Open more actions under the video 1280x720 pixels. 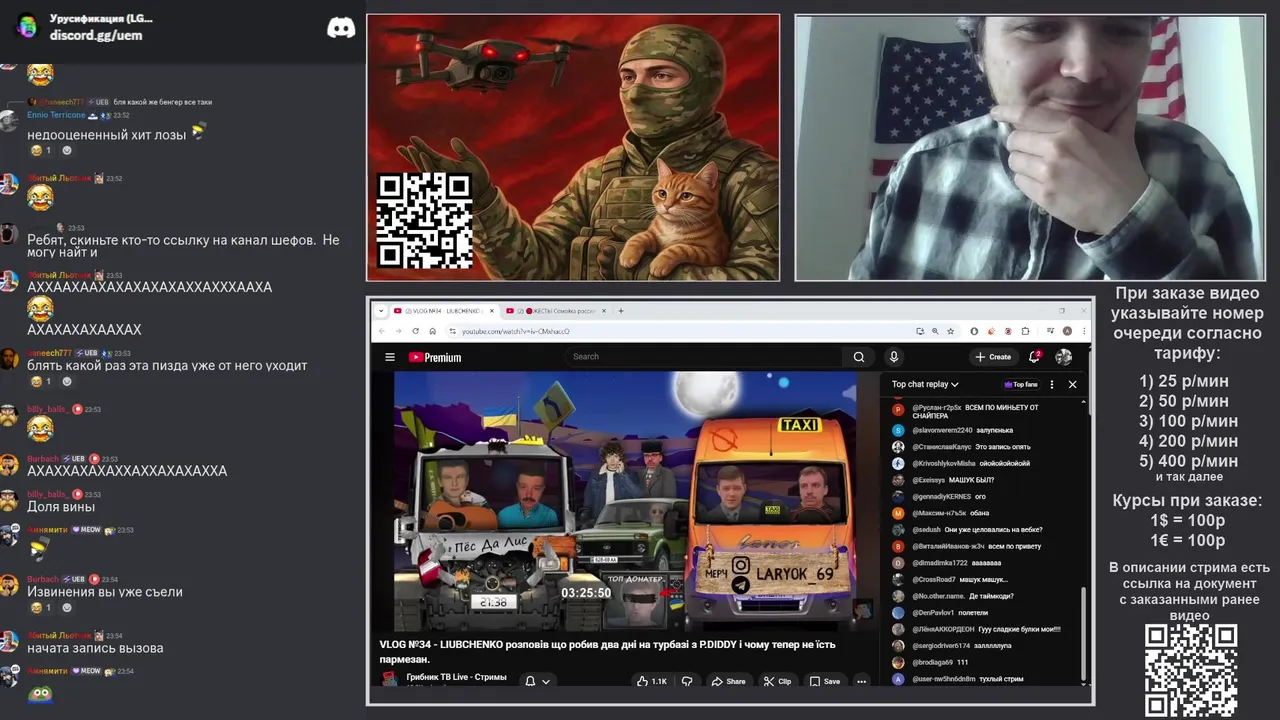(861, 681)
